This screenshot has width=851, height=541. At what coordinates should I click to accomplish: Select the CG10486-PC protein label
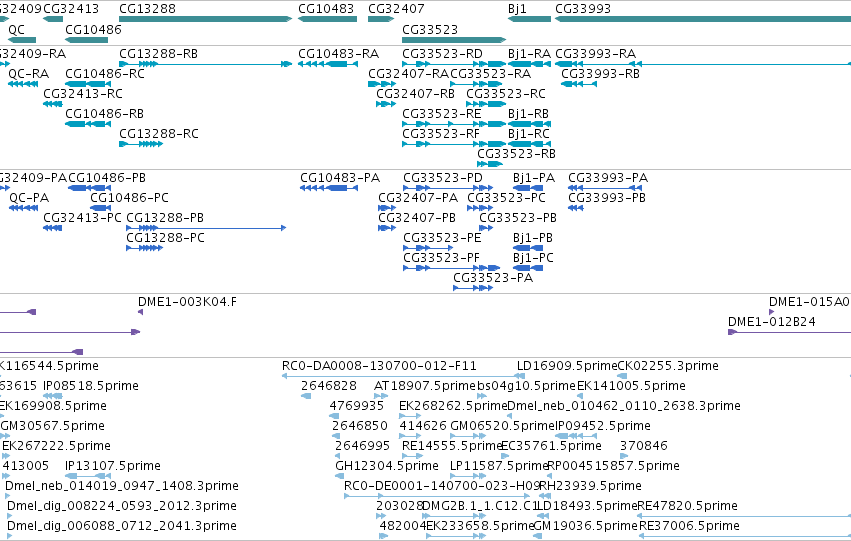pyautogui.click(x=129, y=198)
